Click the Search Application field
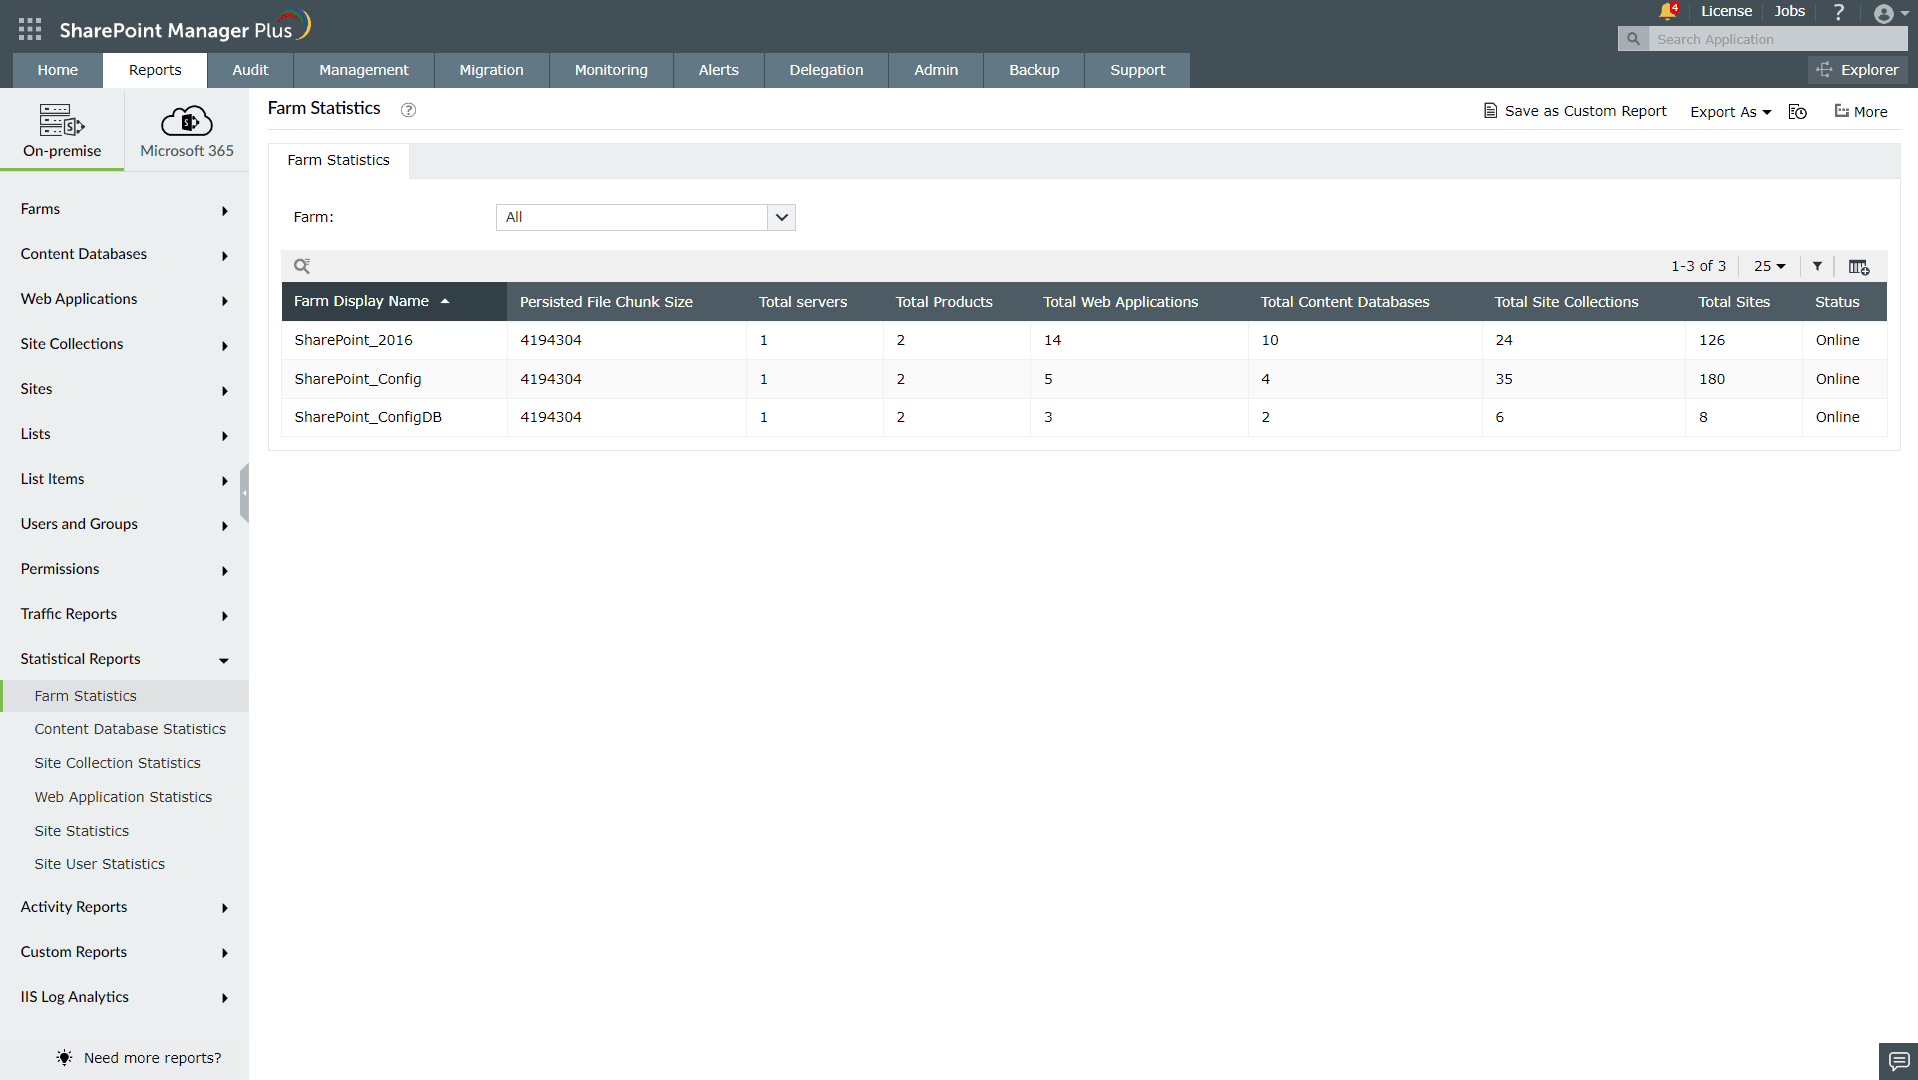 (1778, 39)
